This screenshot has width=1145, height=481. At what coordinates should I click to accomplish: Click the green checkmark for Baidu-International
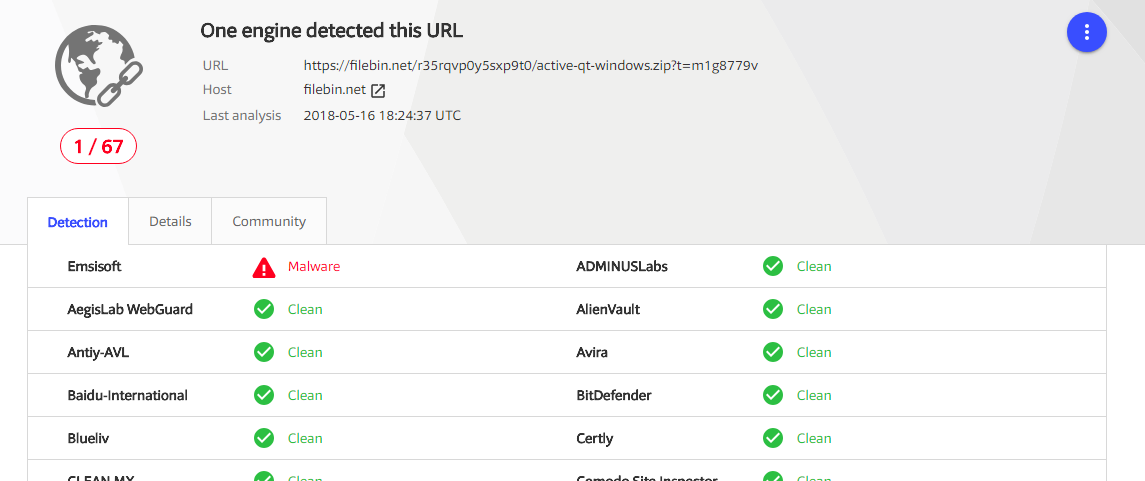tap(264, 396)
